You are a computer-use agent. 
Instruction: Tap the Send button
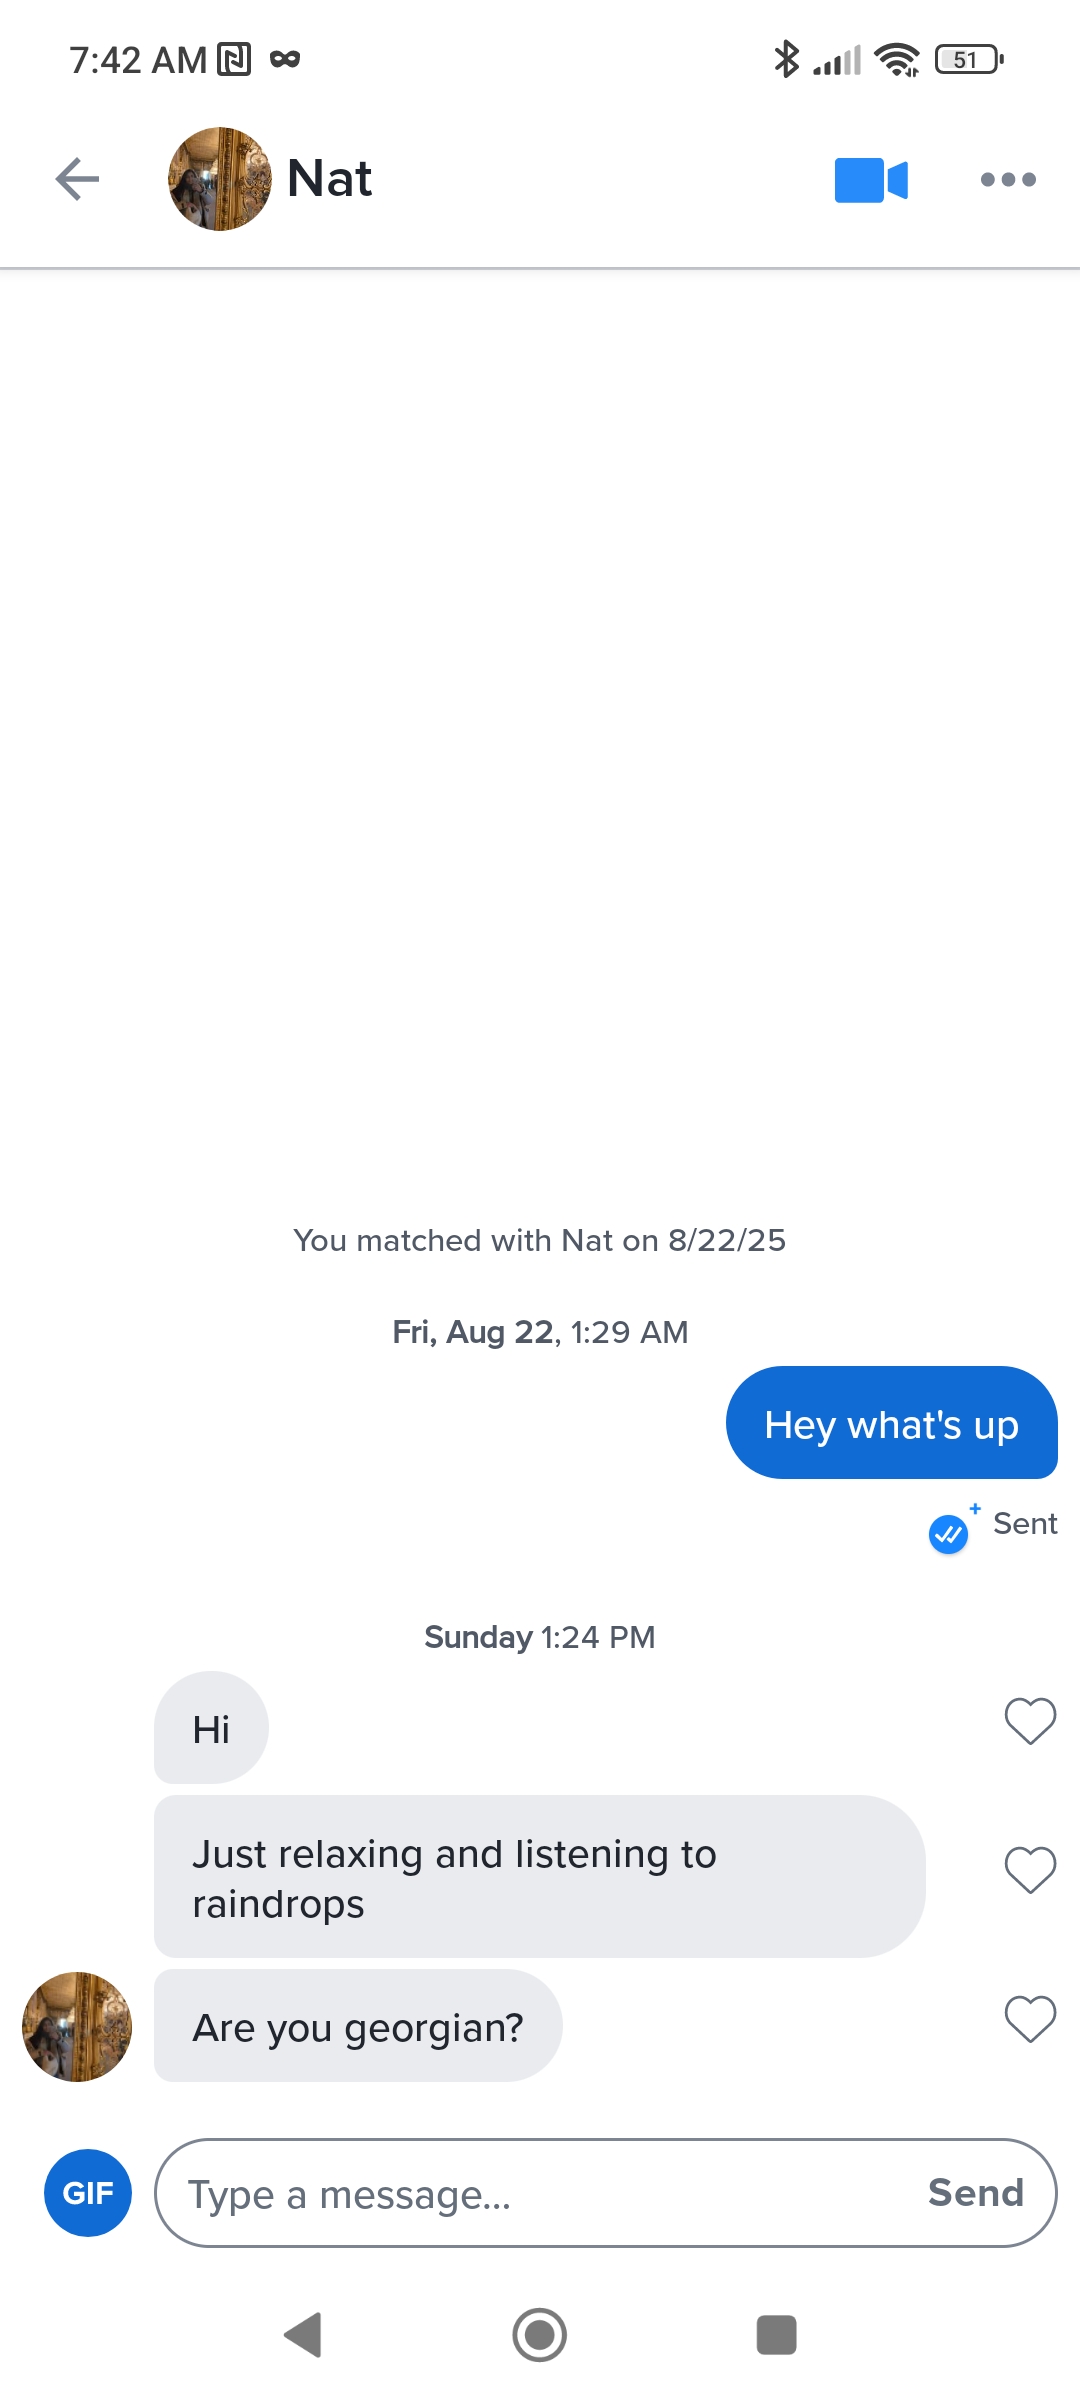point(976,2193)
